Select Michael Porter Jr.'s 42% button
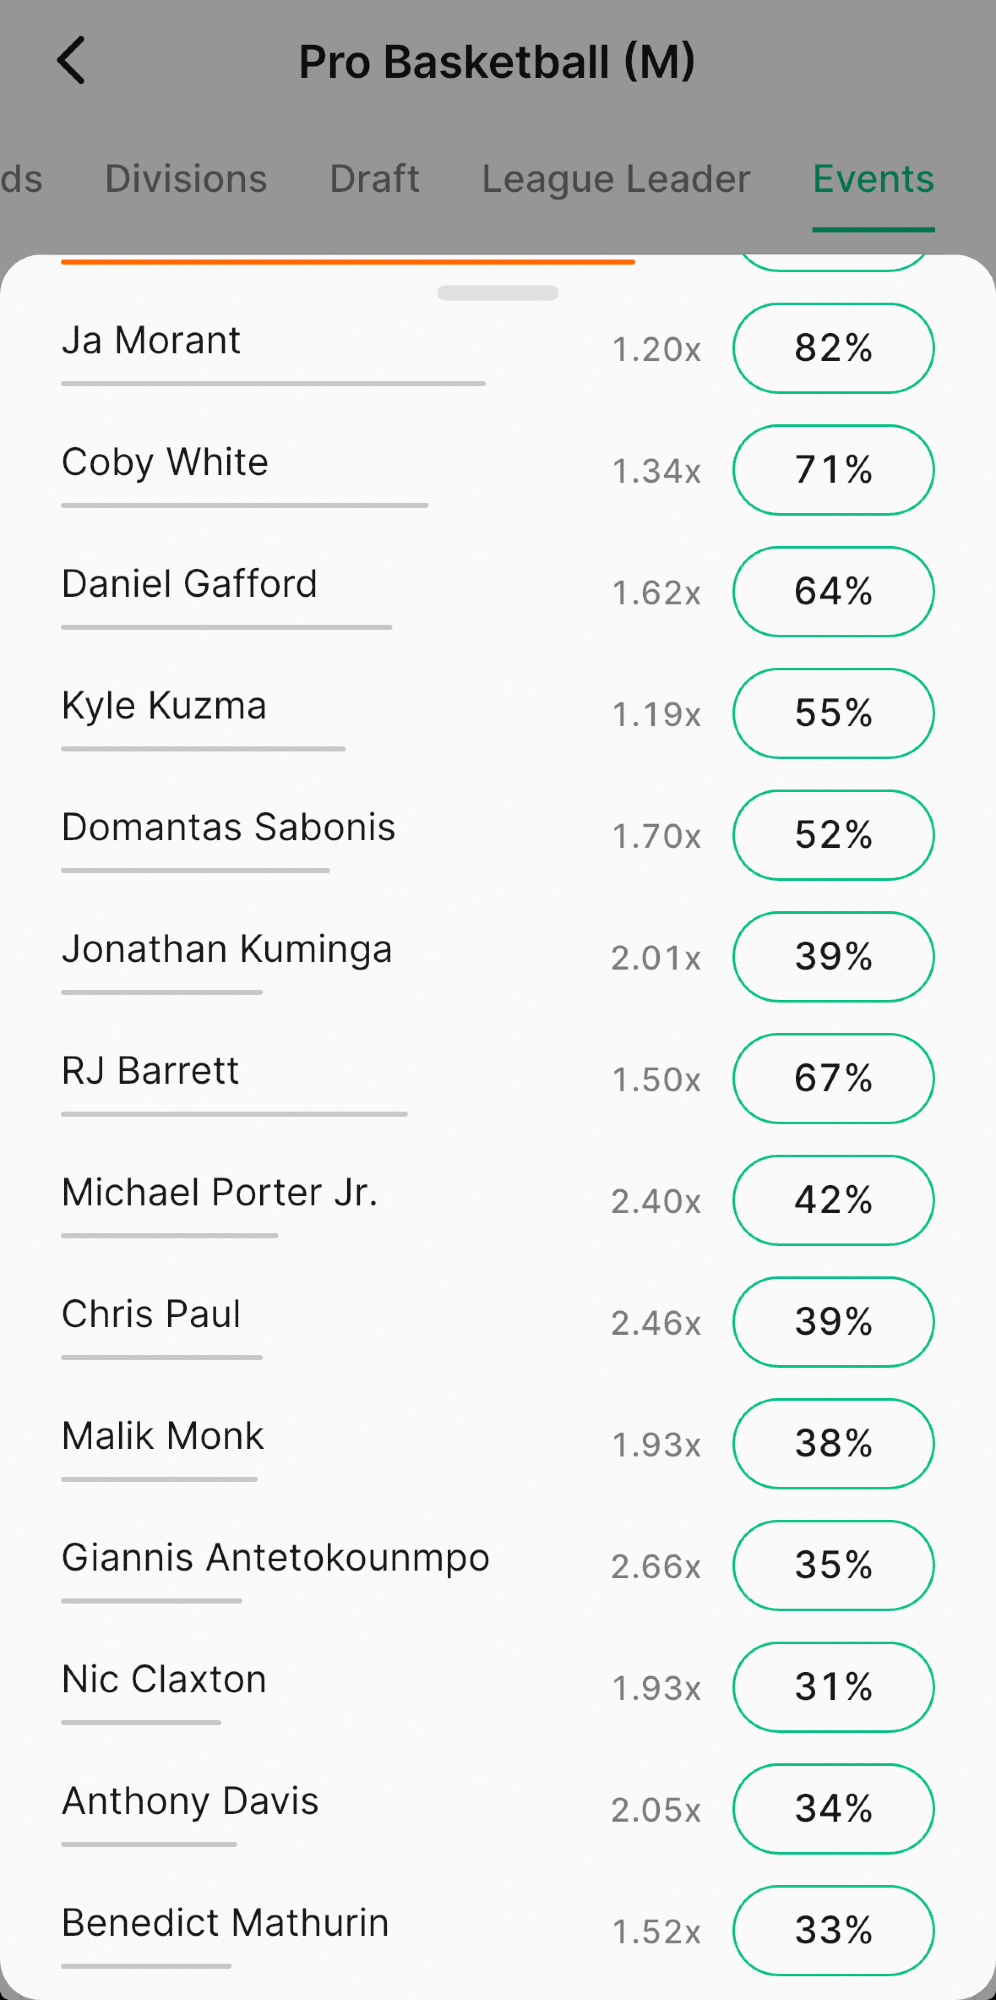 (833, 1200)
